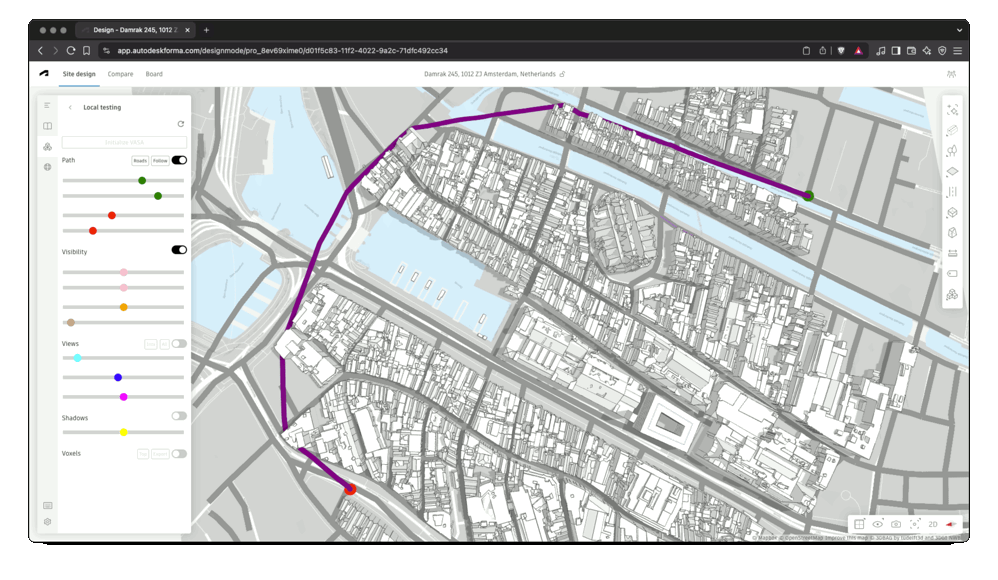Click the address link icon in header
The height and width of the screenshot is (580, 998).
click(x=562, y=74)
